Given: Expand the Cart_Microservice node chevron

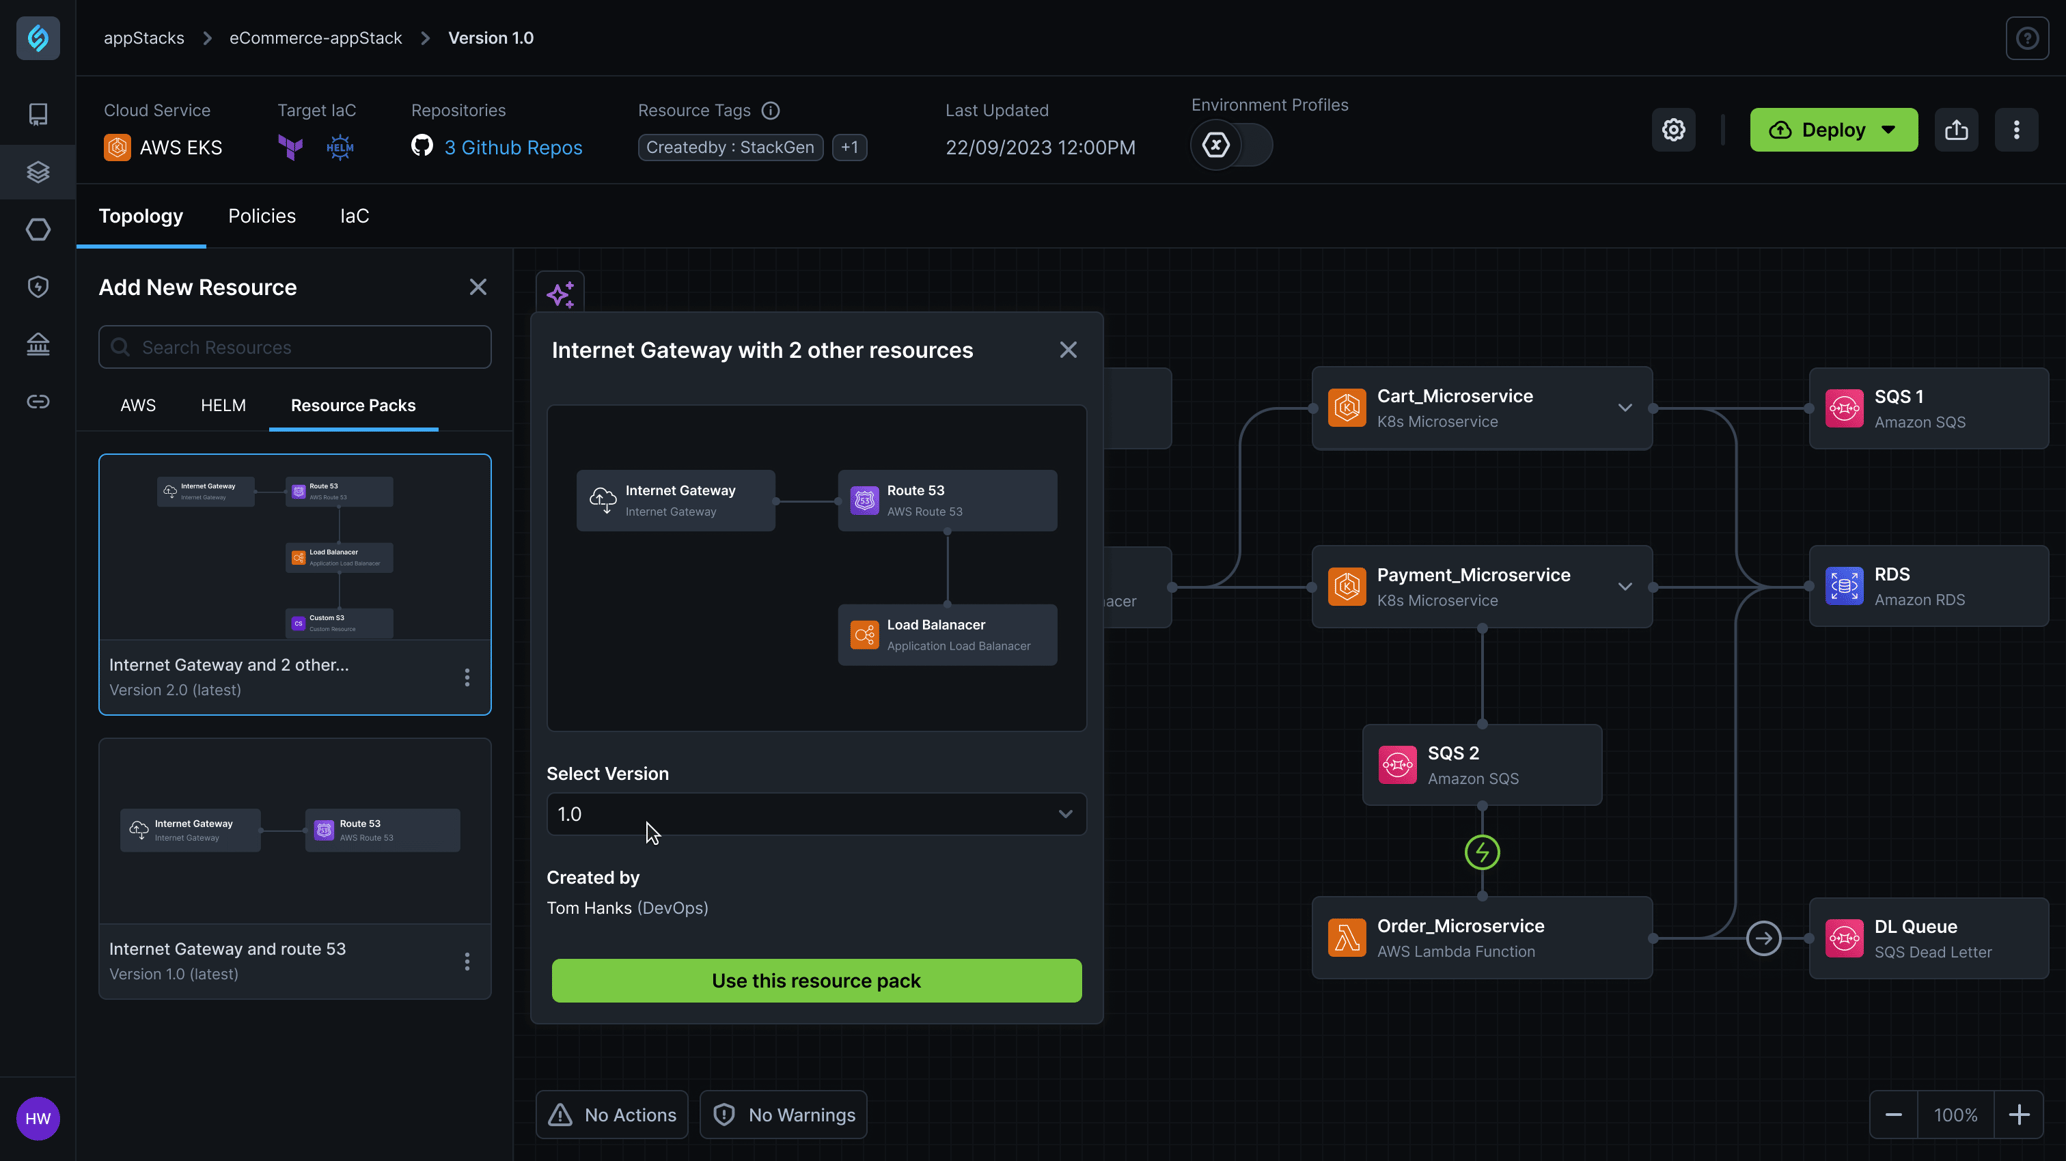Looking at the screenshot, I should coord(1623,409).
